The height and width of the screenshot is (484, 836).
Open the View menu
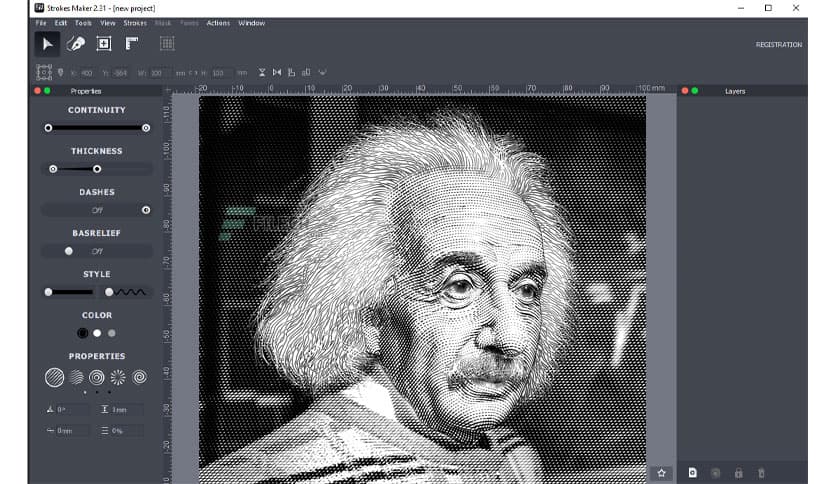[x=108, y=23]
